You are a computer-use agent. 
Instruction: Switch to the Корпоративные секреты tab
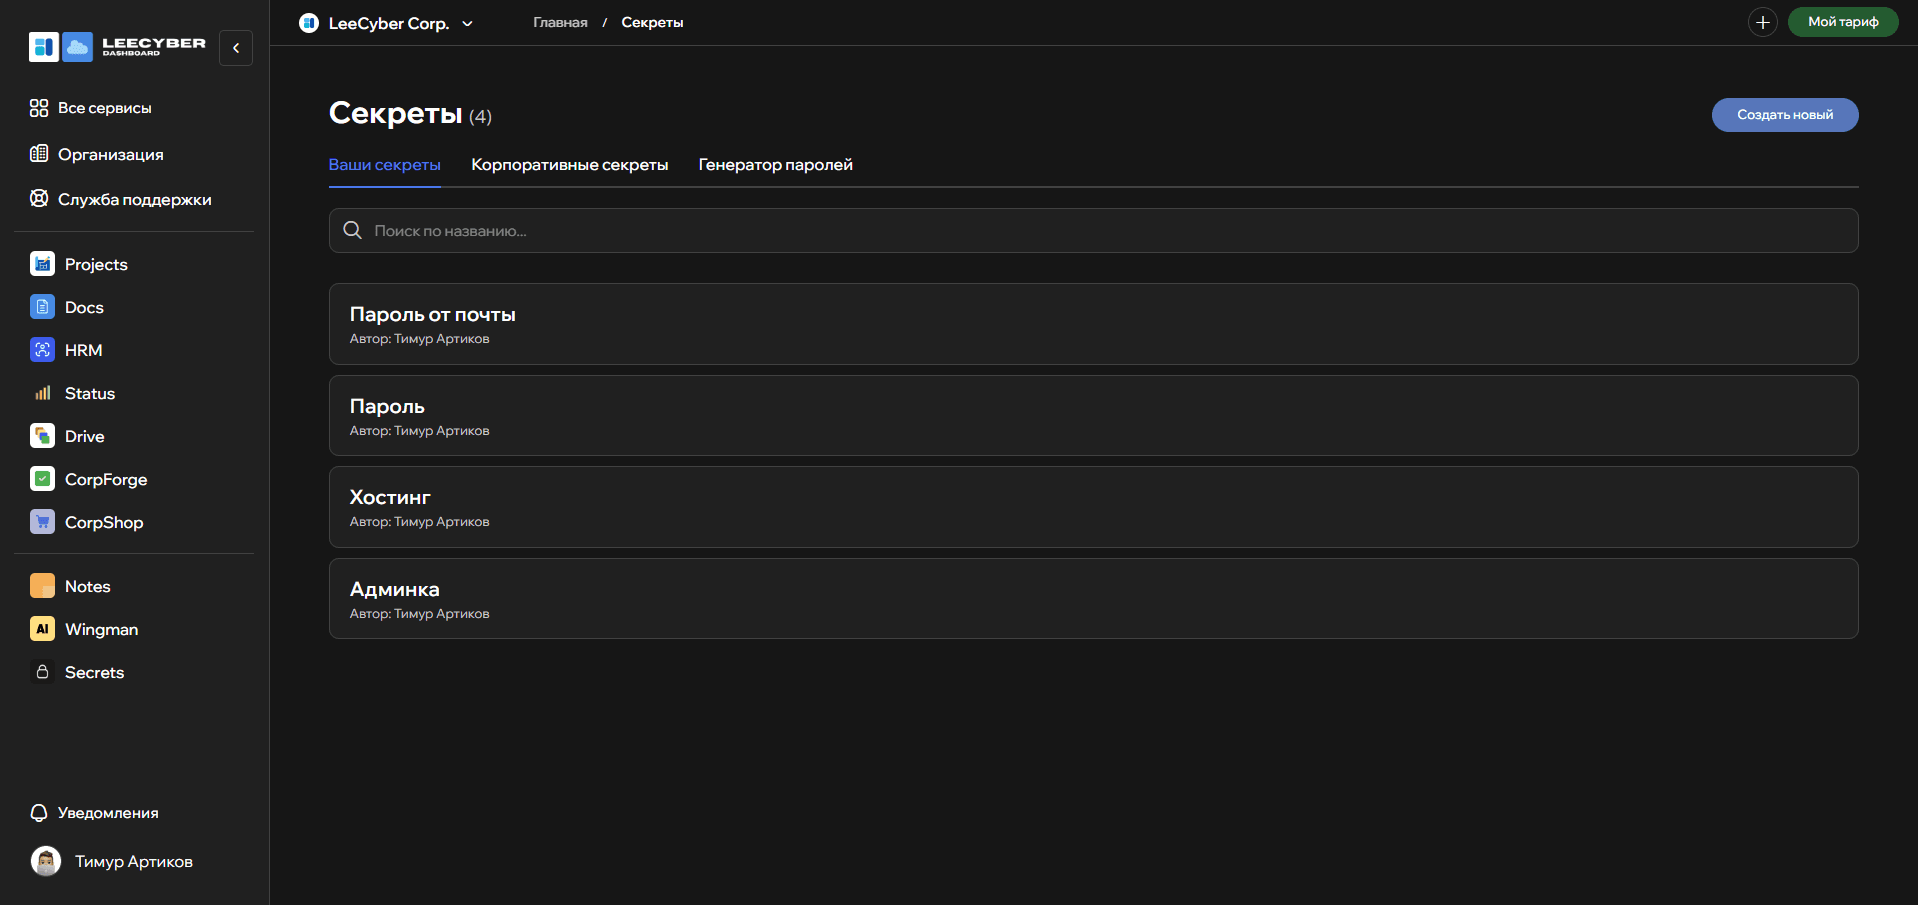(569, 165)
